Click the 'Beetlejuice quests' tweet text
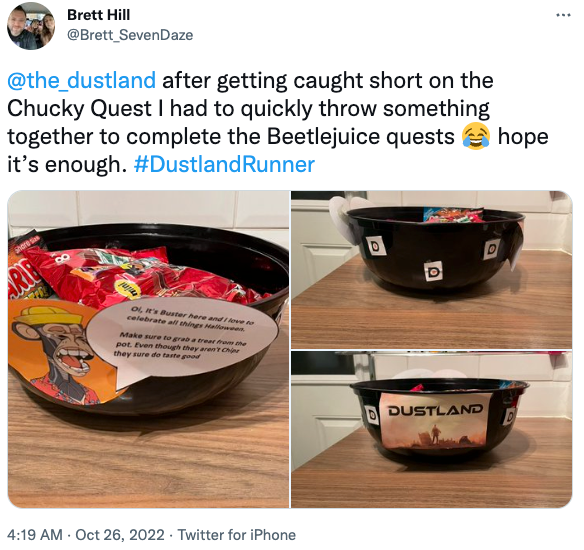This screenshot has width=584, height=550. [361, 136]
